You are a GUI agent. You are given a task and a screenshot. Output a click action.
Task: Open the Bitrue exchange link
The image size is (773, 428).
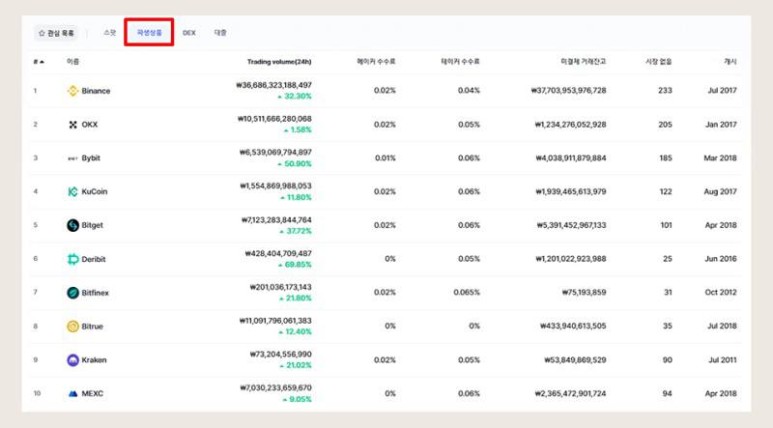point(92,326)
